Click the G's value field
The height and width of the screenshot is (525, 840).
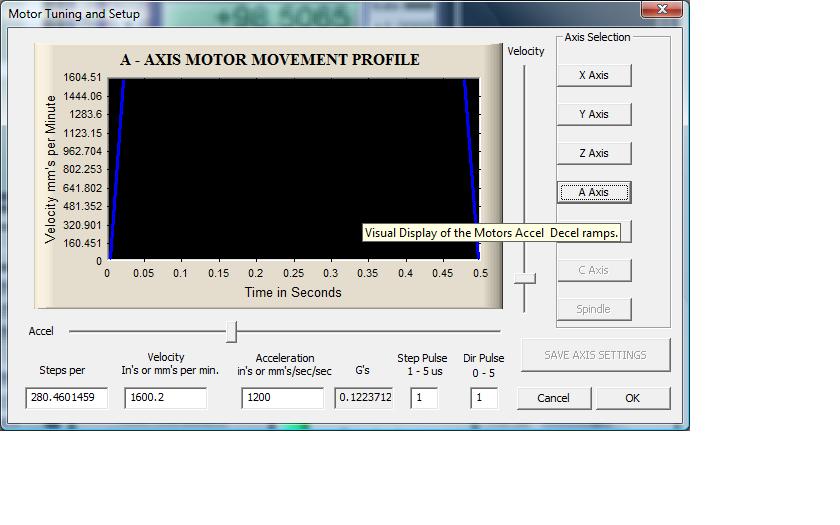tap(363, 398)
